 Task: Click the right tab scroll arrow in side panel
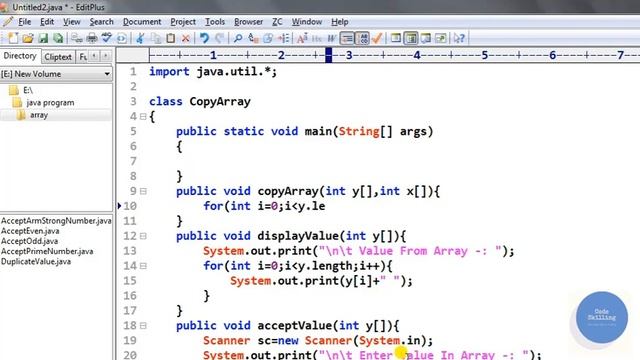[106, 56]
